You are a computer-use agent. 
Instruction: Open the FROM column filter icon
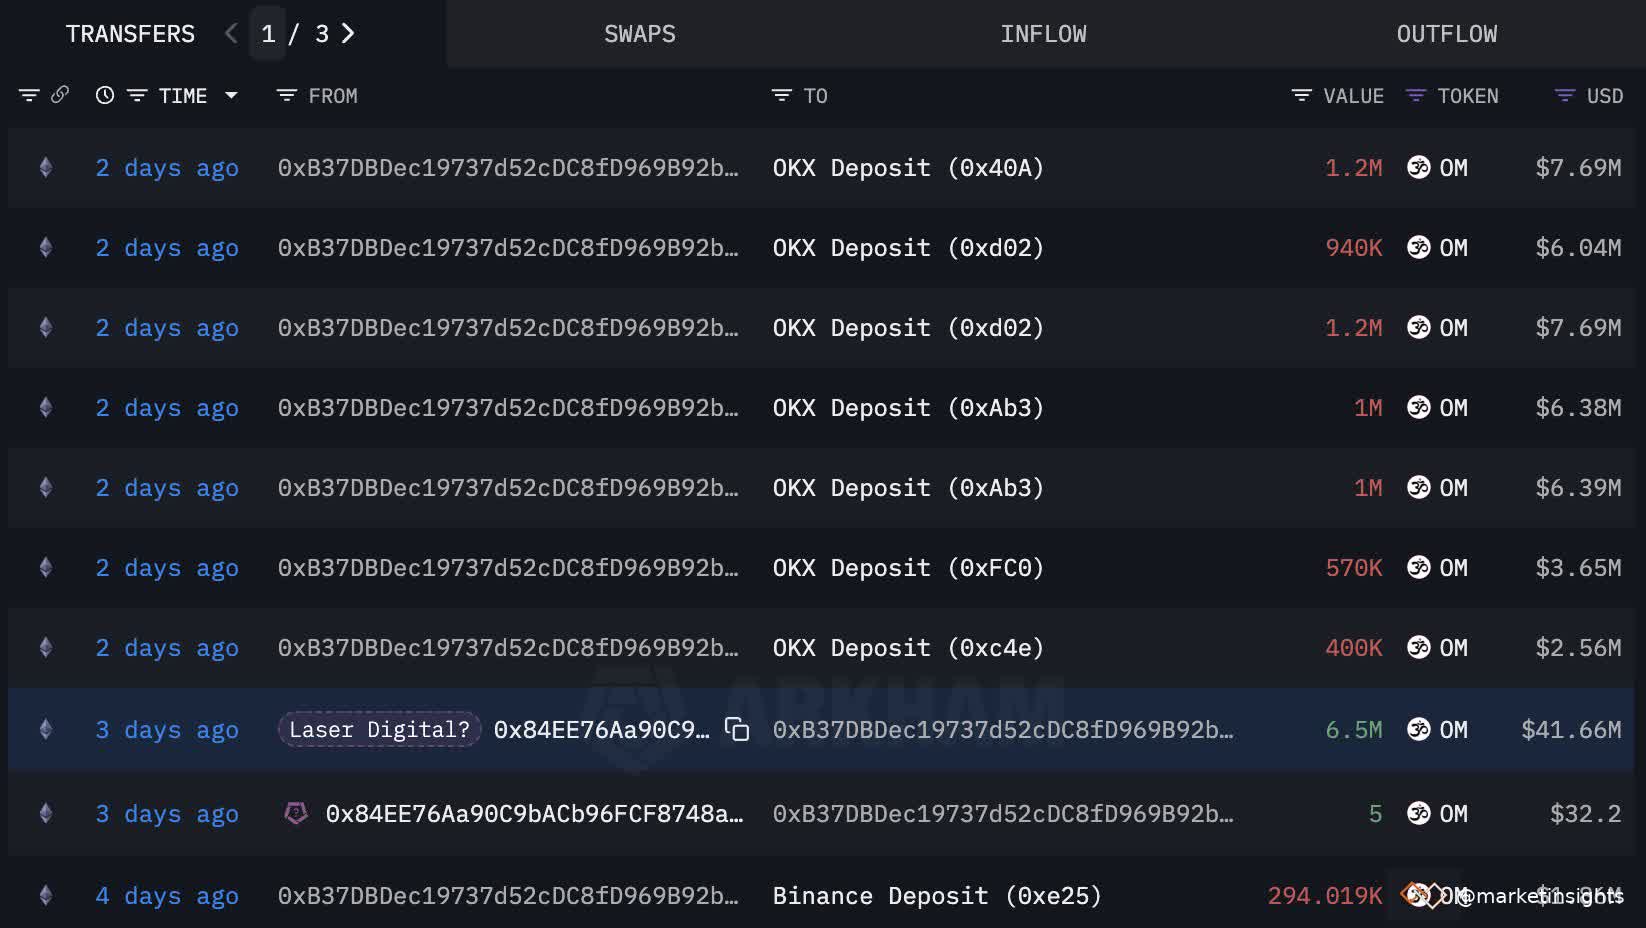[x=287, y=96]
